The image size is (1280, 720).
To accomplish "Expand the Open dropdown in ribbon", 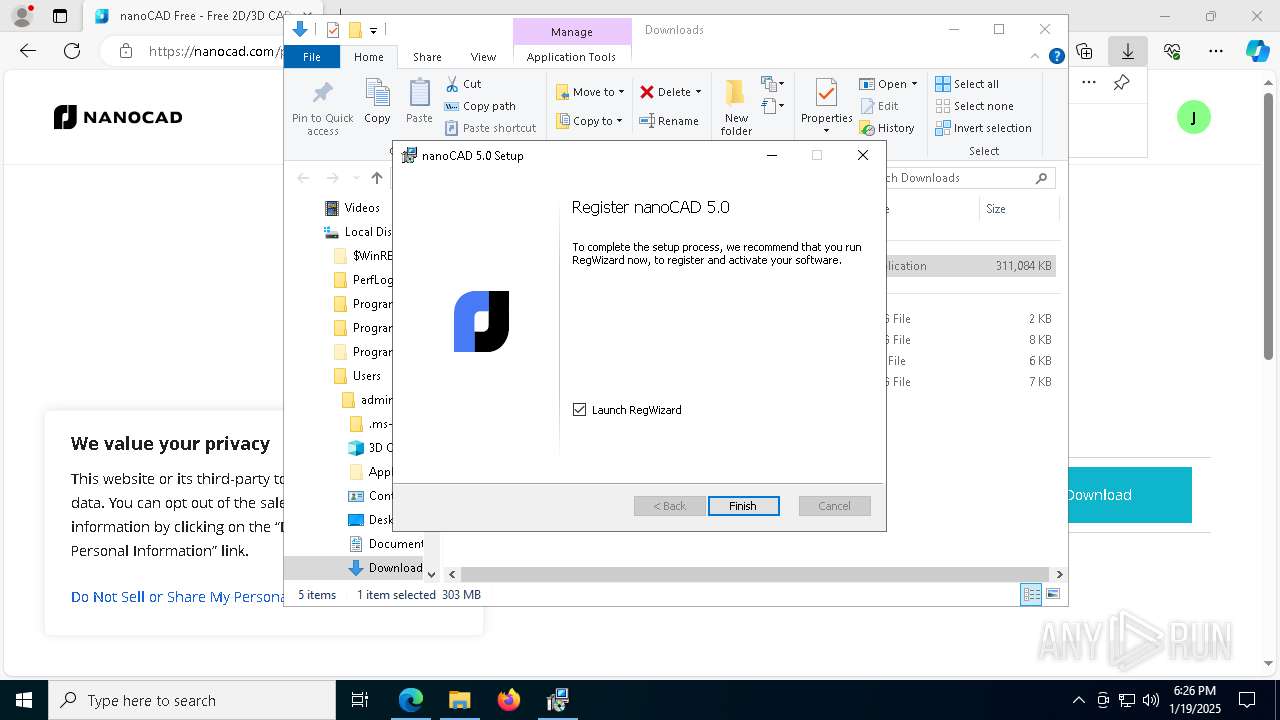I will [914, 84].
